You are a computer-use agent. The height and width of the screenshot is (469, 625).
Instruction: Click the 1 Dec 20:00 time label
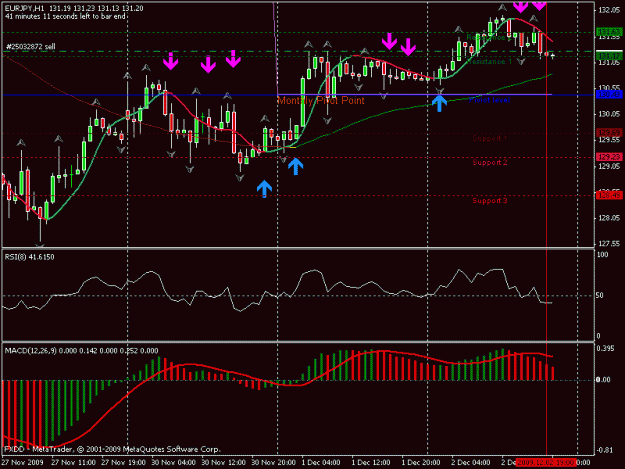coord(421,463)
